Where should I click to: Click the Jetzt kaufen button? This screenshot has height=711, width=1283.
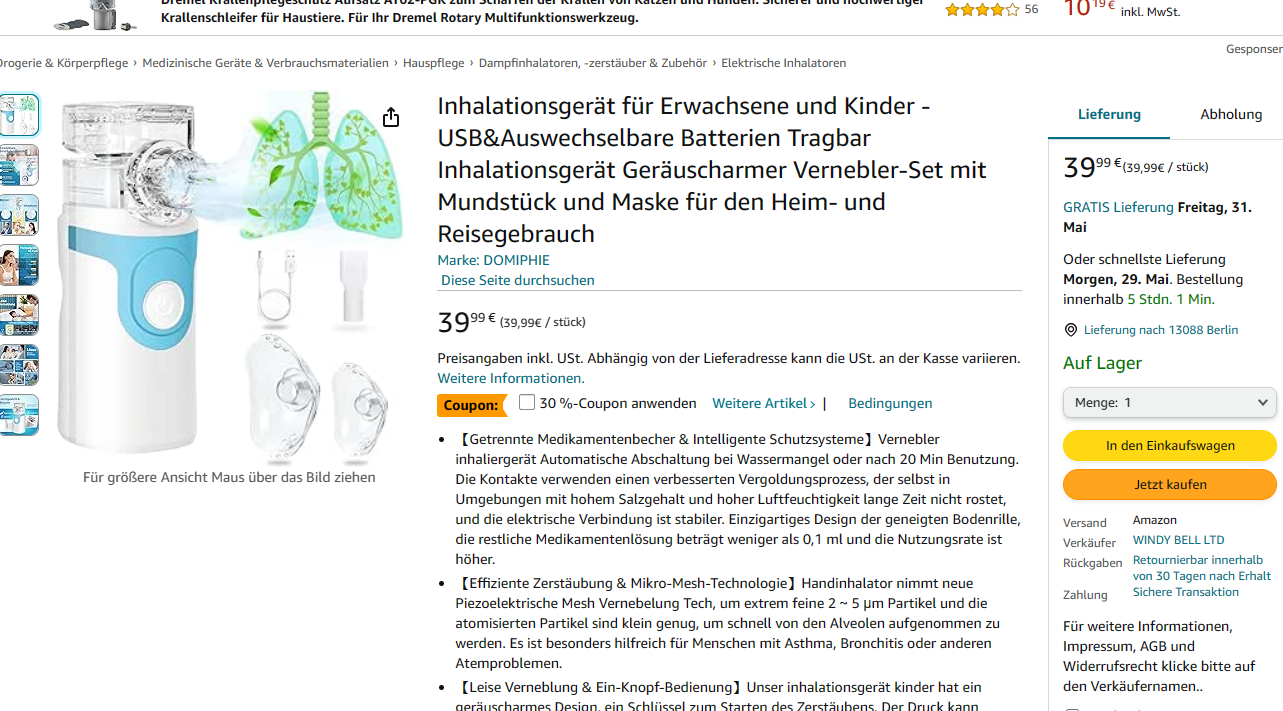(x=1169, y=484)
